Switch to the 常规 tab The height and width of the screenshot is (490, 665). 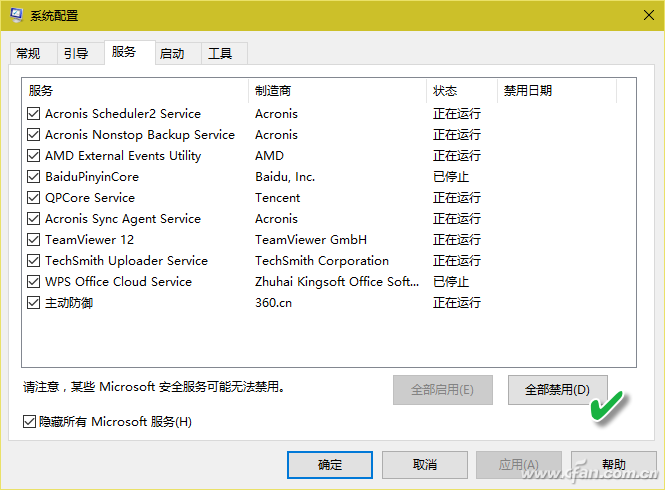coord(29,53)
